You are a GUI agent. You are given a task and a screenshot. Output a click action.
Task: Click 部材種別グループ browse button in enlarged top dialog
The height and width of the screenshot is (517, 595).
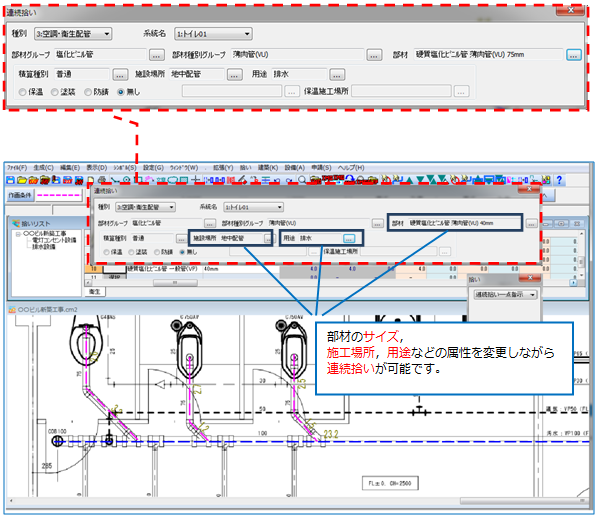(374, 55)
